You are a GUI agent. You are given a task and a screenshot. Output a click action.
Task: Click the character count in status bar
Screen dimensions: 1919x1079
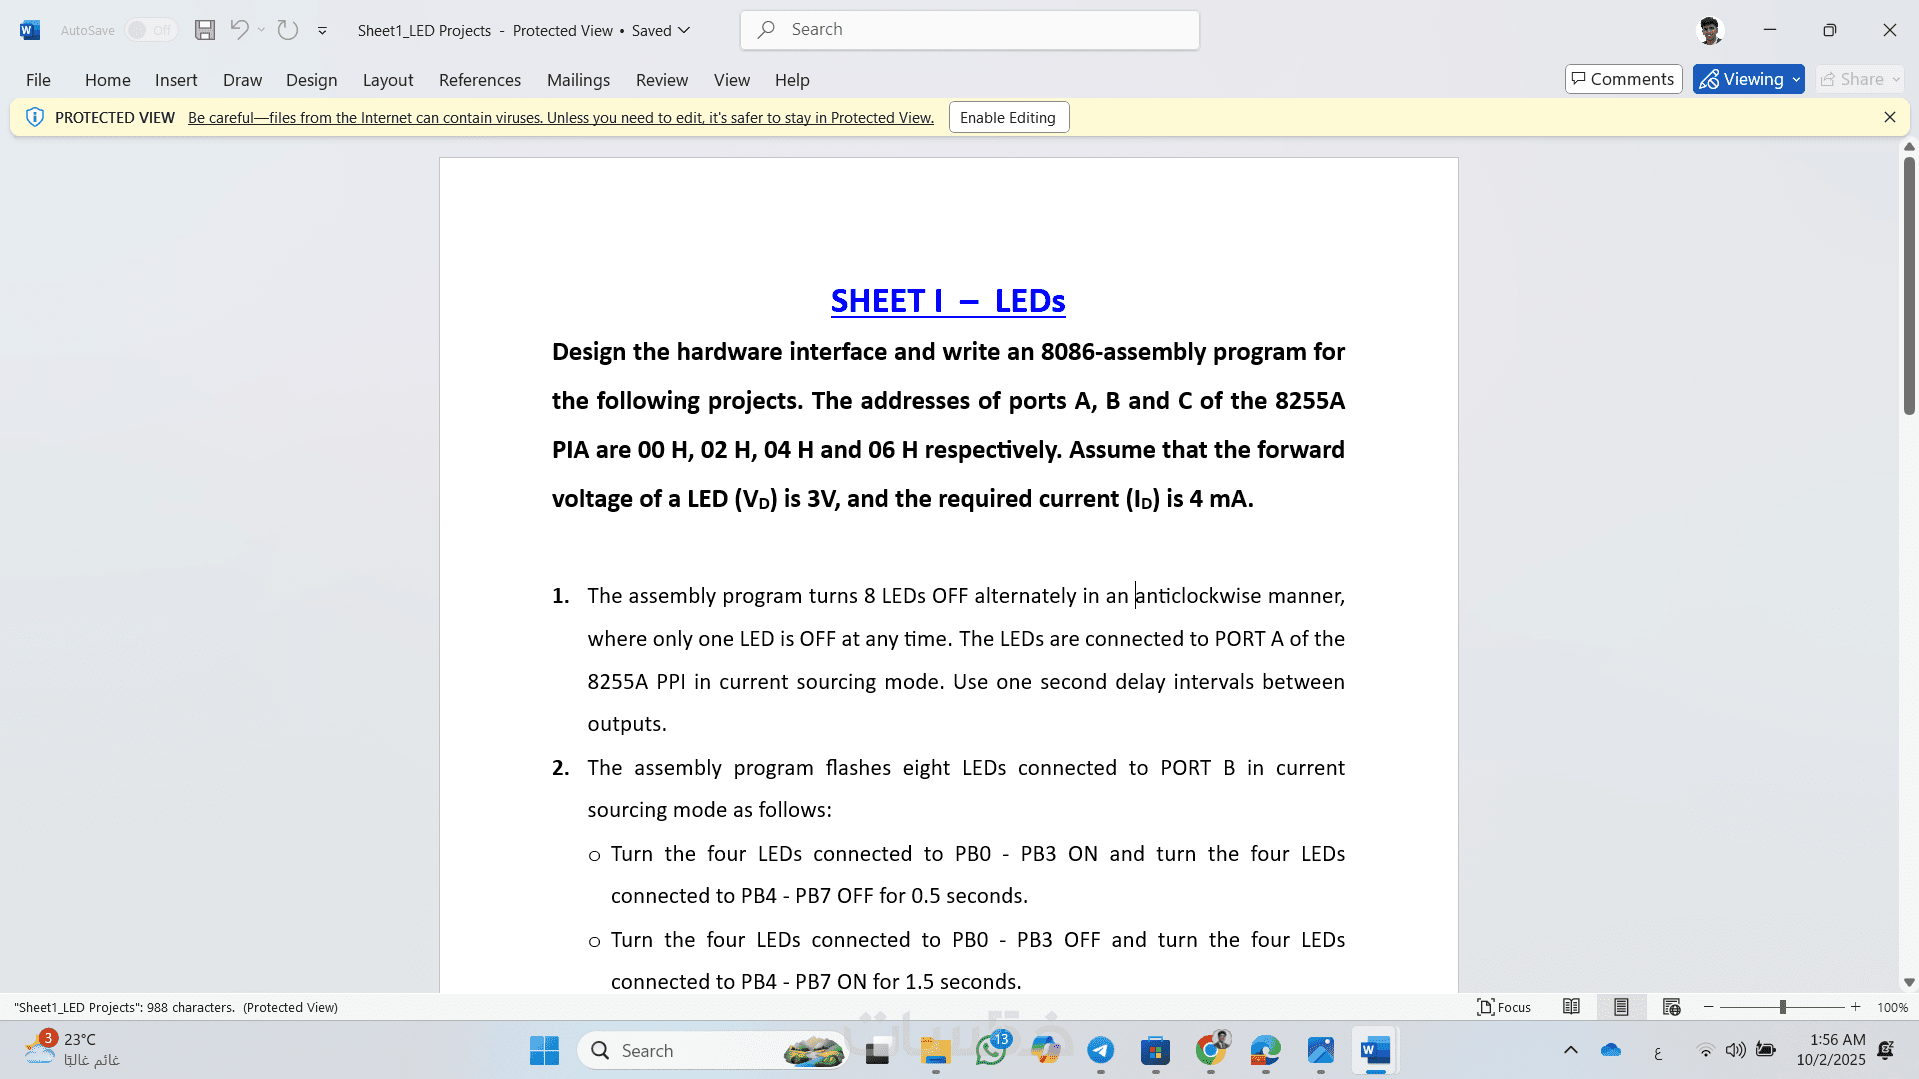[125, 1007]
